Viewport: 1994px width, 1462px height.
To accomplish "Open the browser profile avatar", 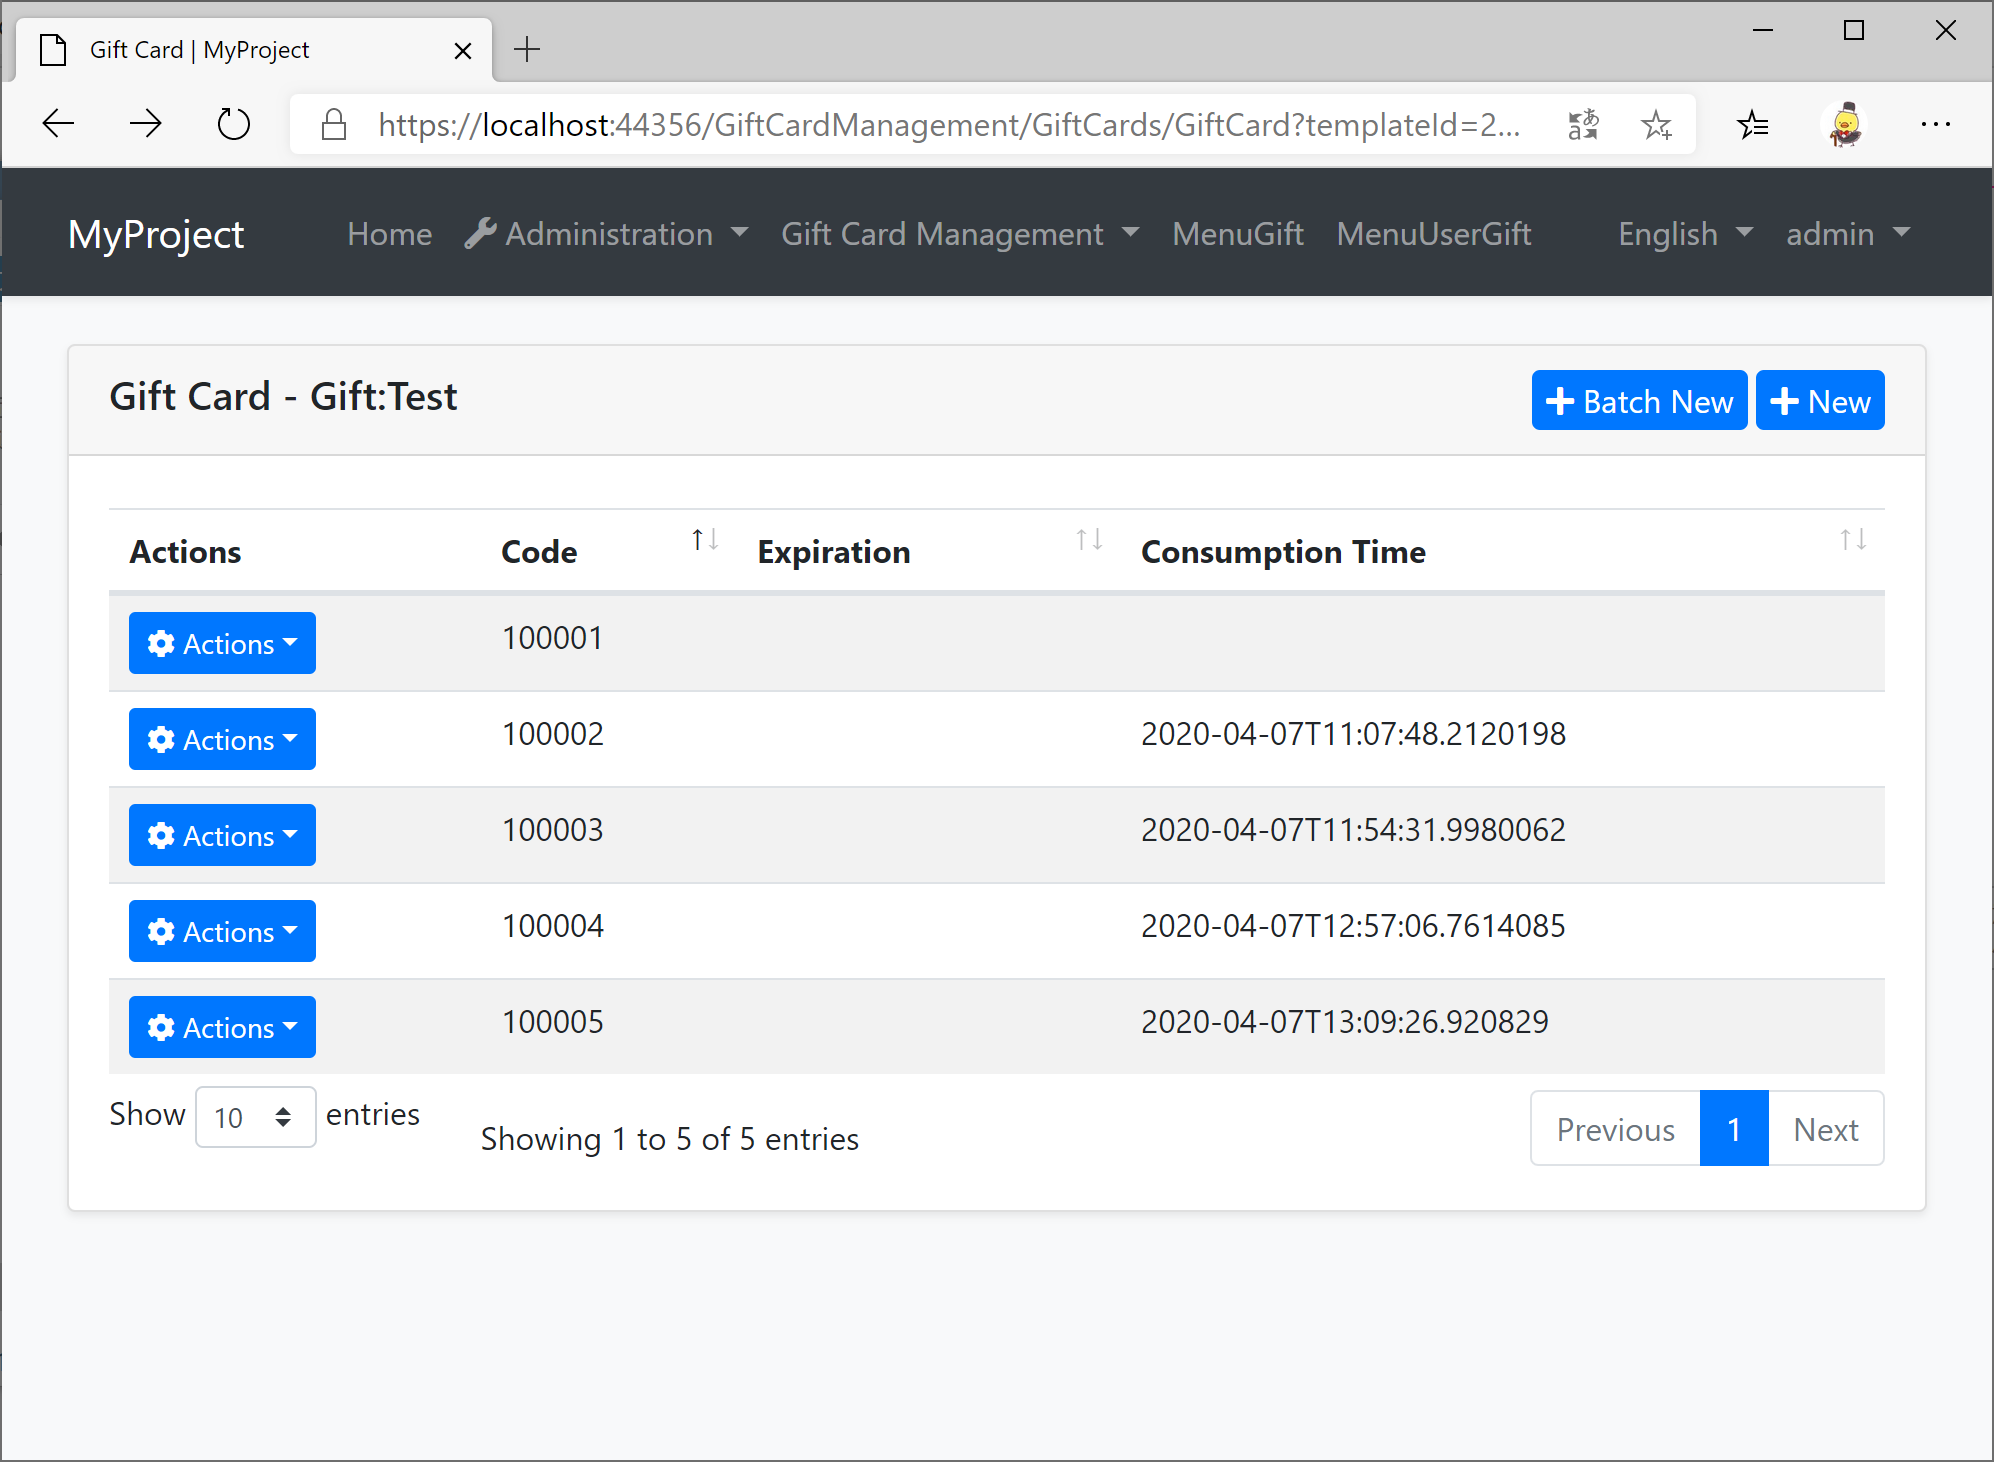I will click(x=1845, y=125).
